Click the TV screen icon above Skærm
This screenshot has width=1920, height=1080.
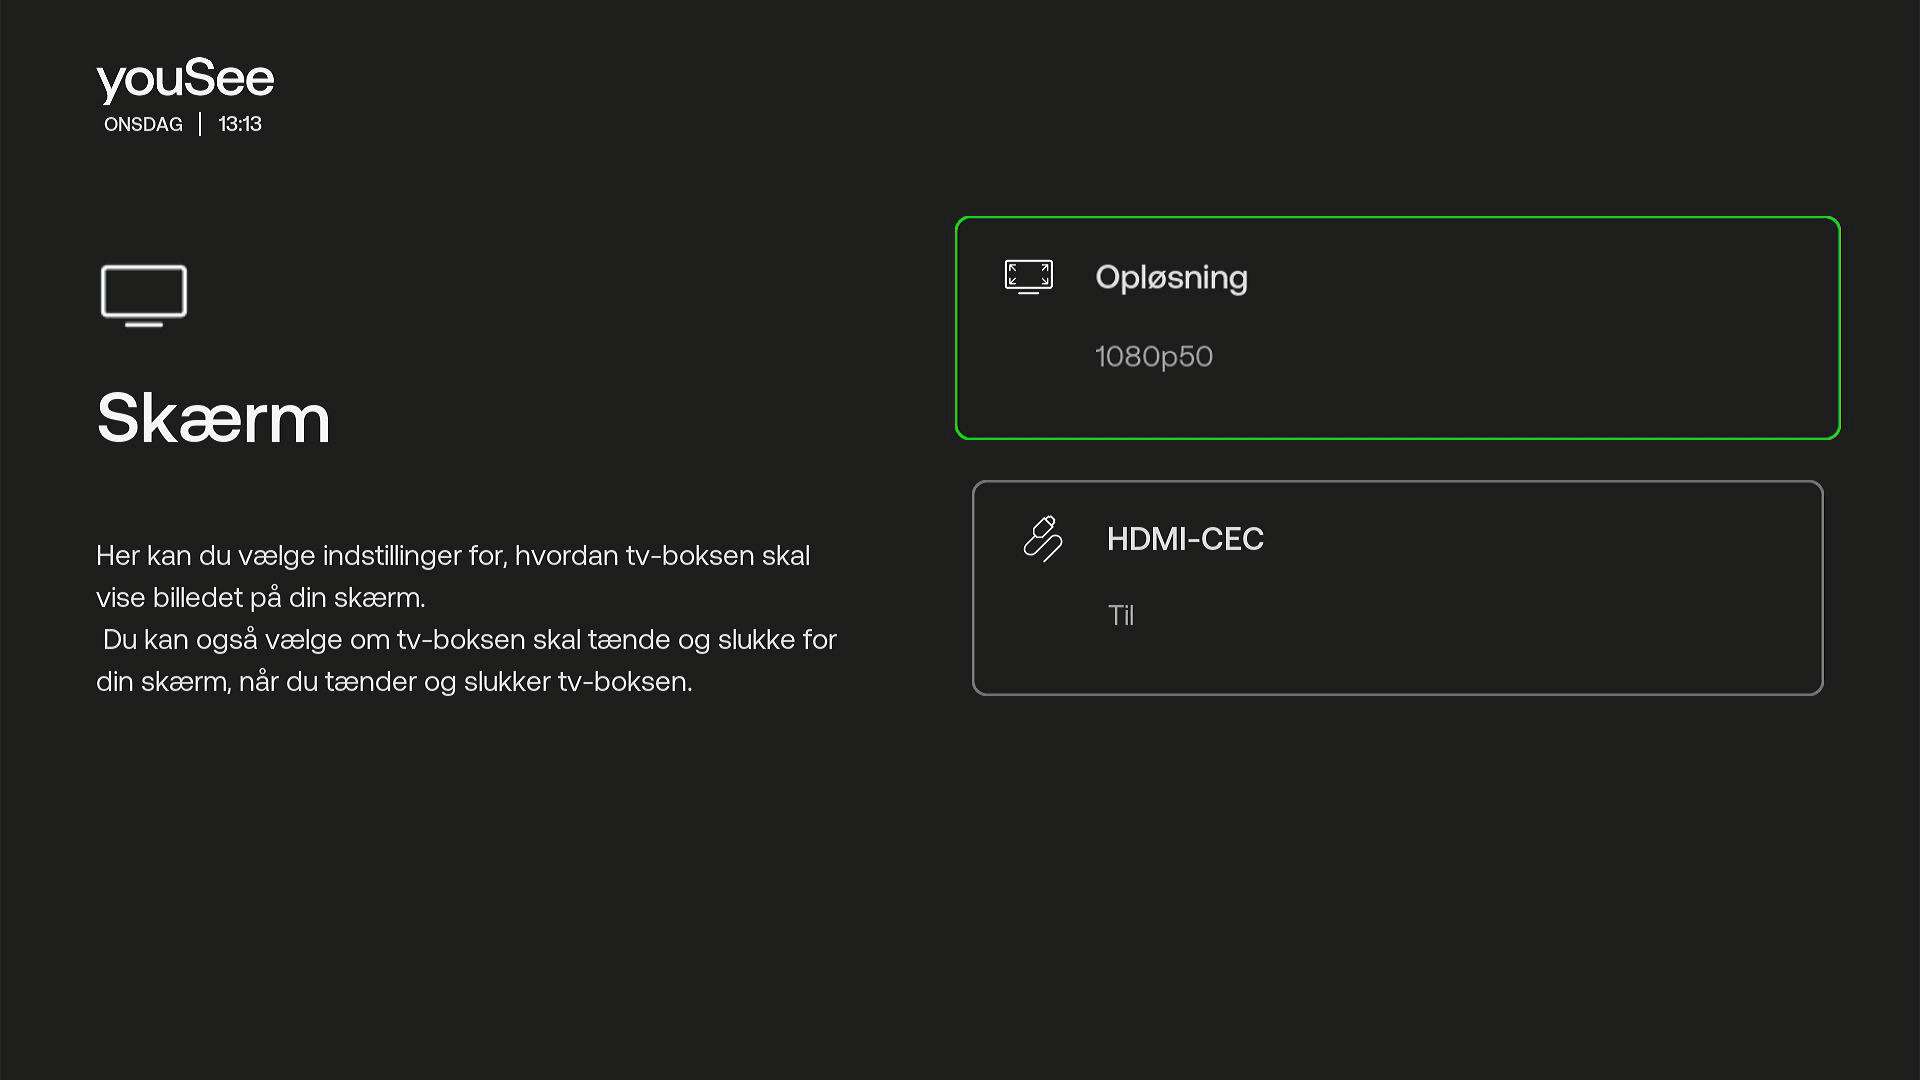click(144, 295)
